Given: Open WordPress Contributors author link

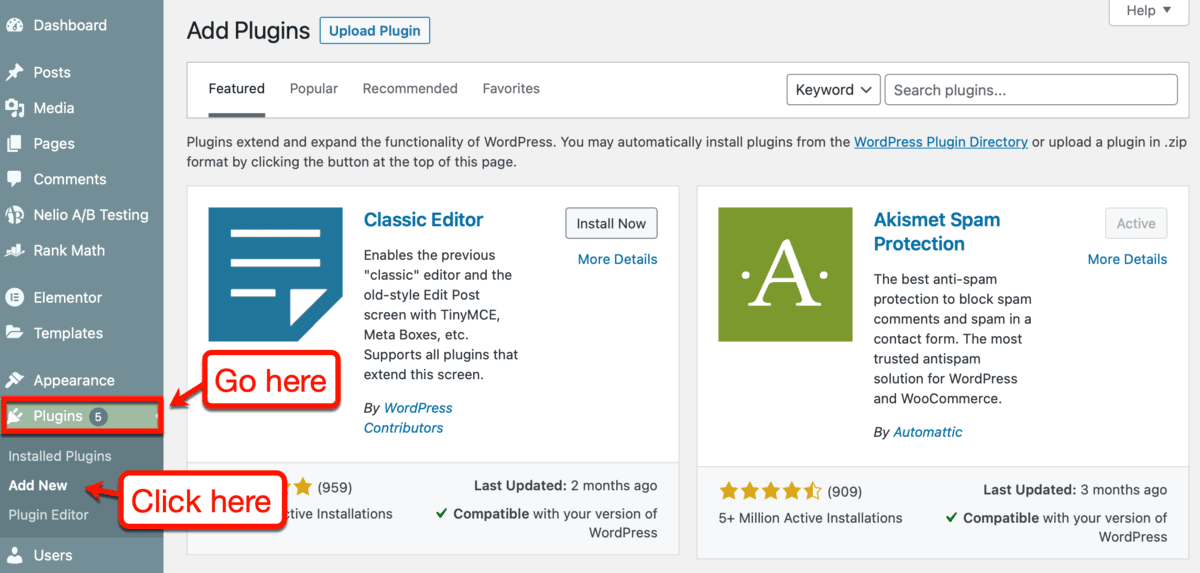Looking at the screenshot, I should click(408, 418).
